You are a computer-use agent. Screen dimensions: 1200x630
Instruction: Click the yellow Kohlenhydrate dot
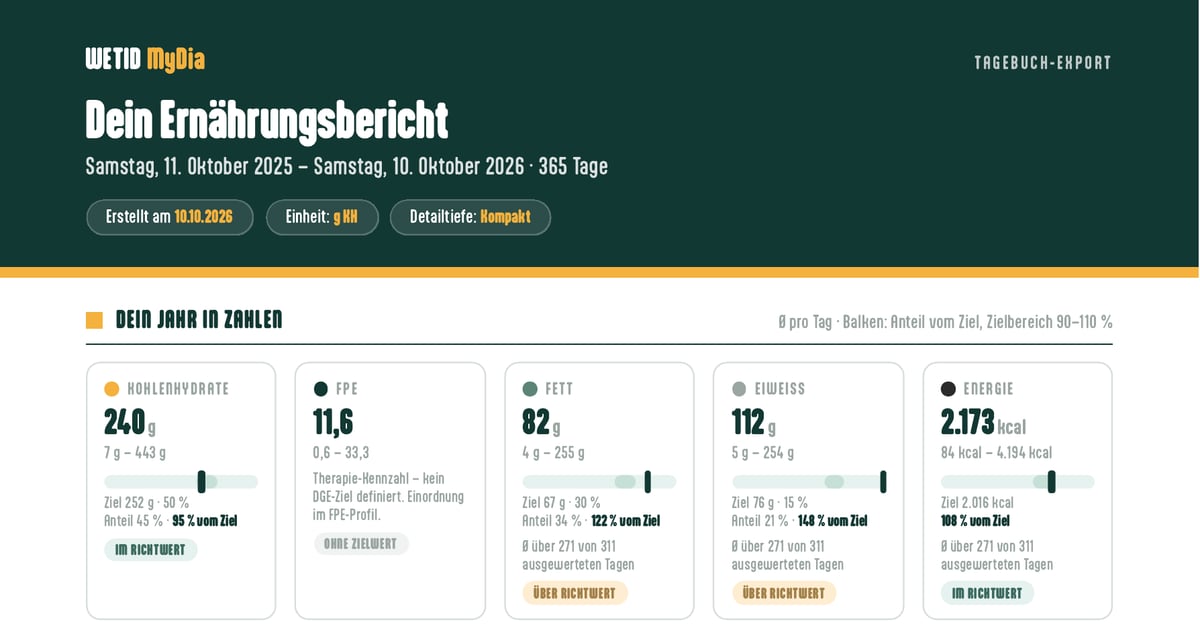(x=112, y=389)
